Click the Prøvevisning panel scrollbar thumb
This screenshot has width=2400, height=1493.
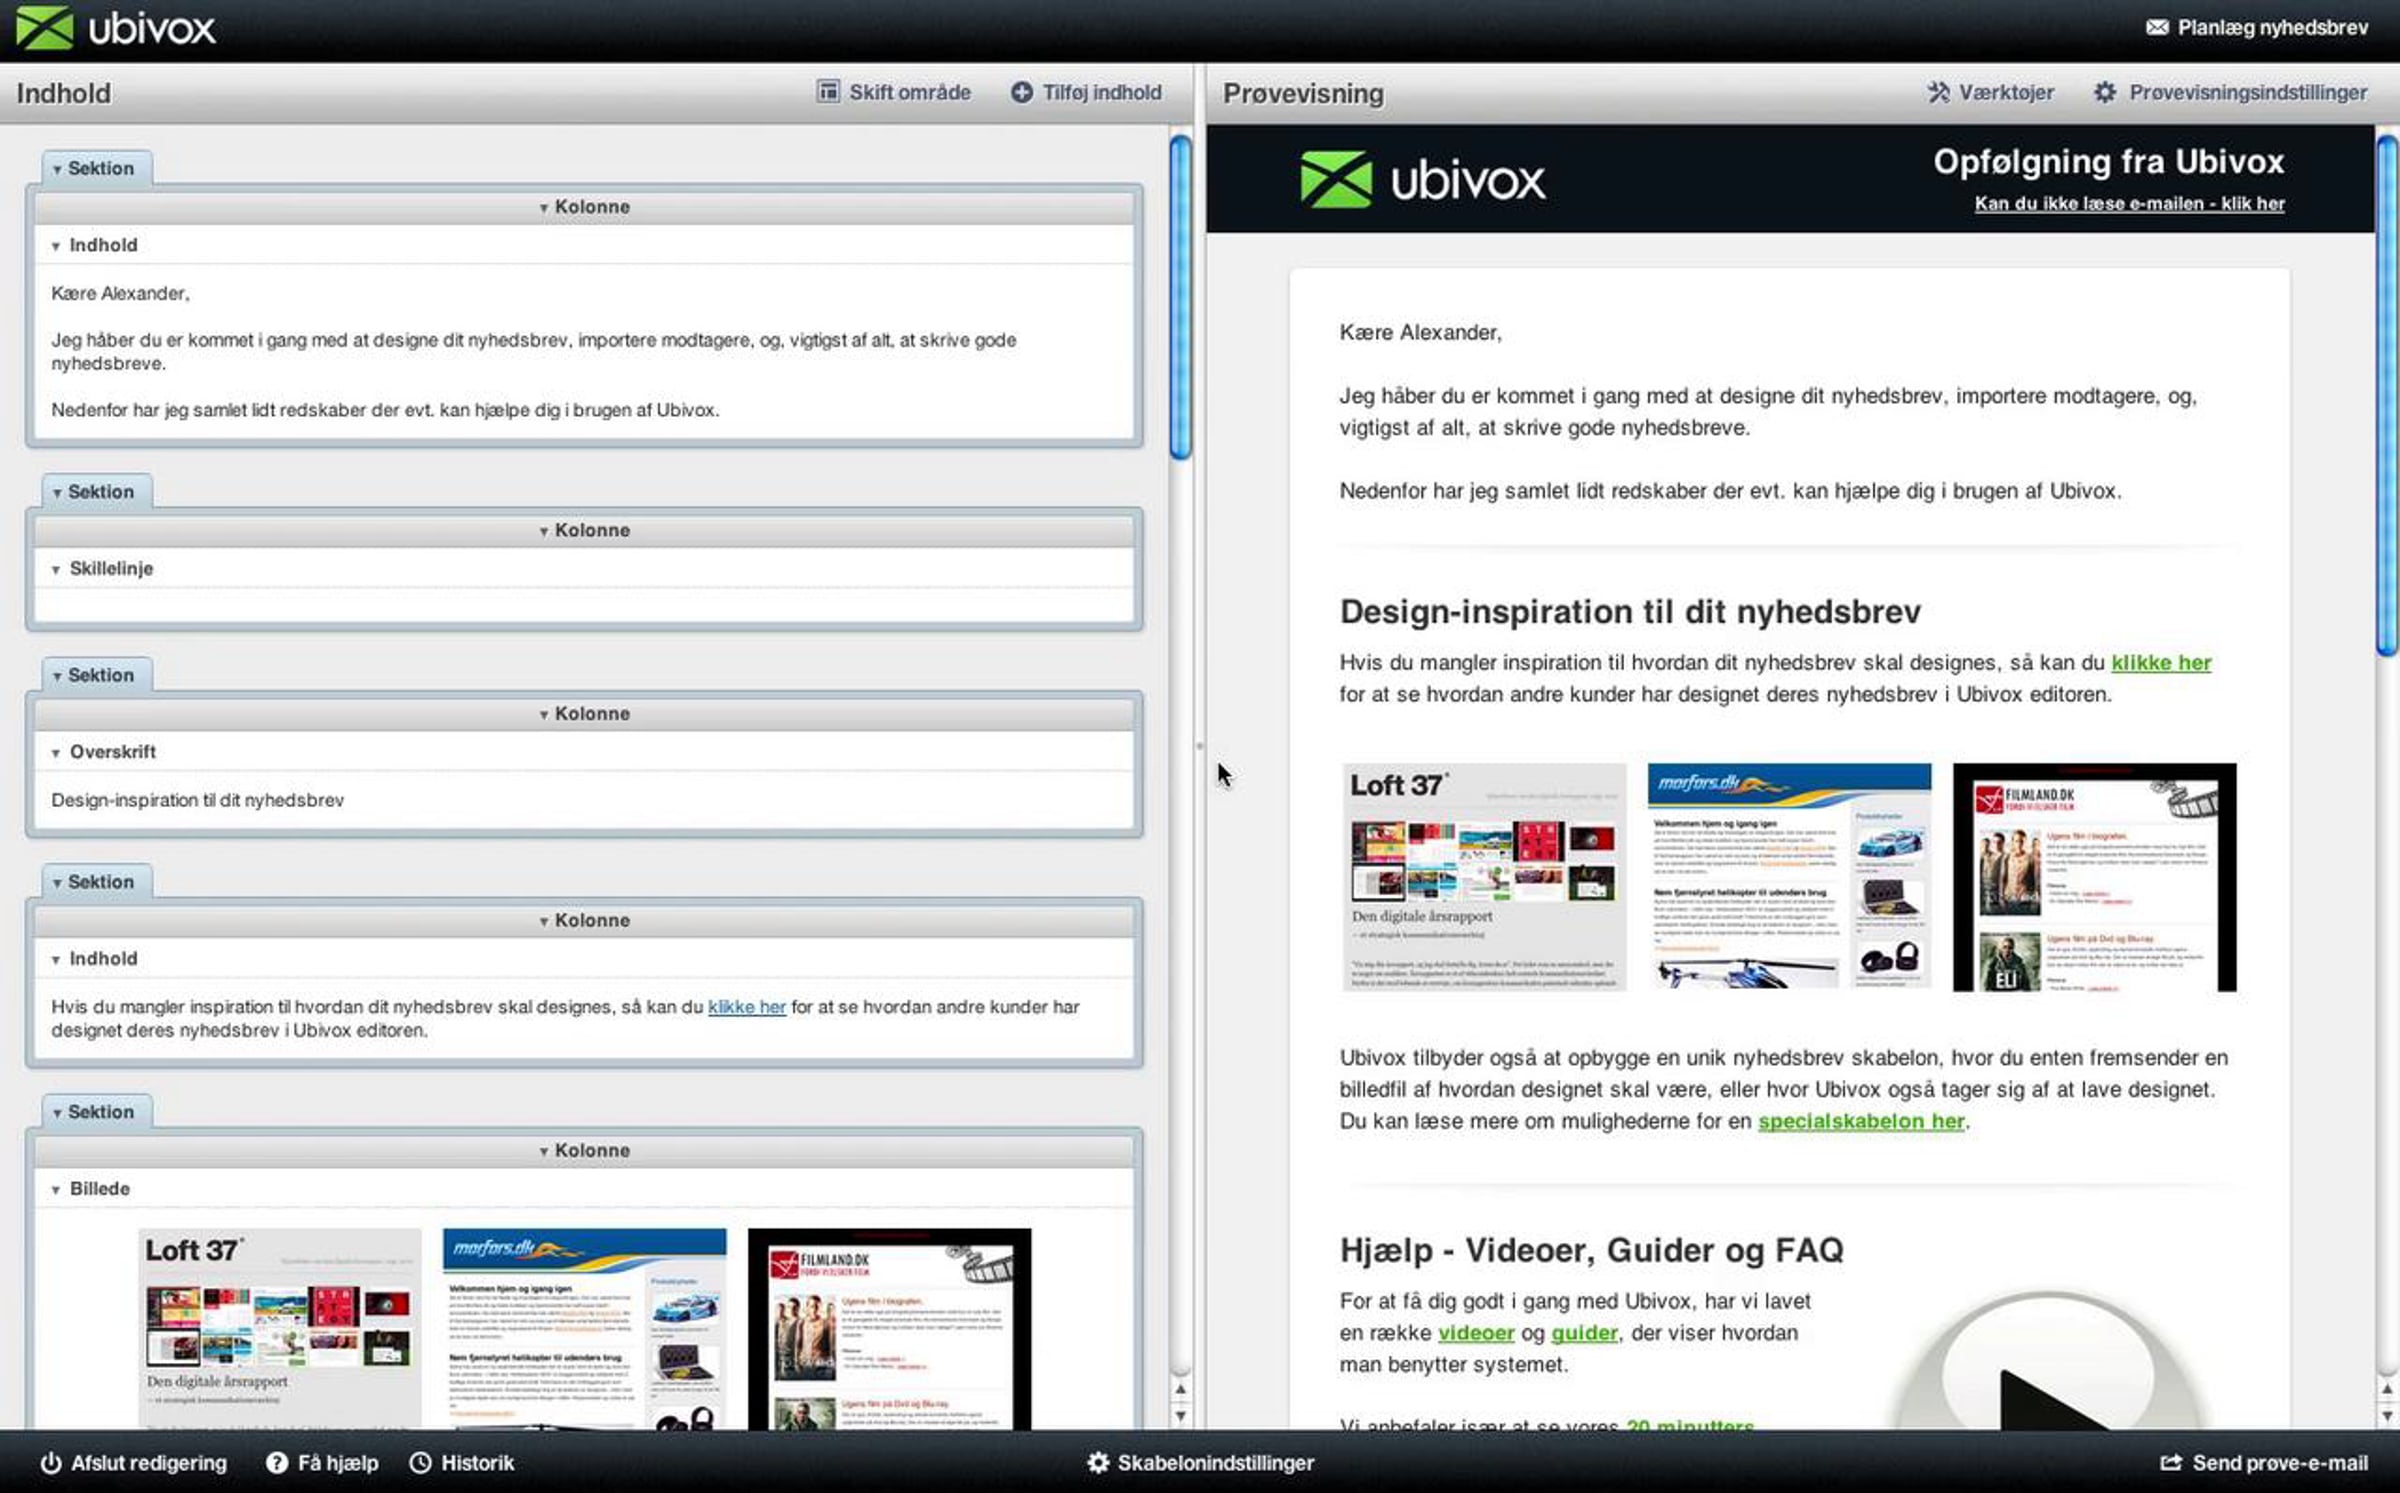2387,395
